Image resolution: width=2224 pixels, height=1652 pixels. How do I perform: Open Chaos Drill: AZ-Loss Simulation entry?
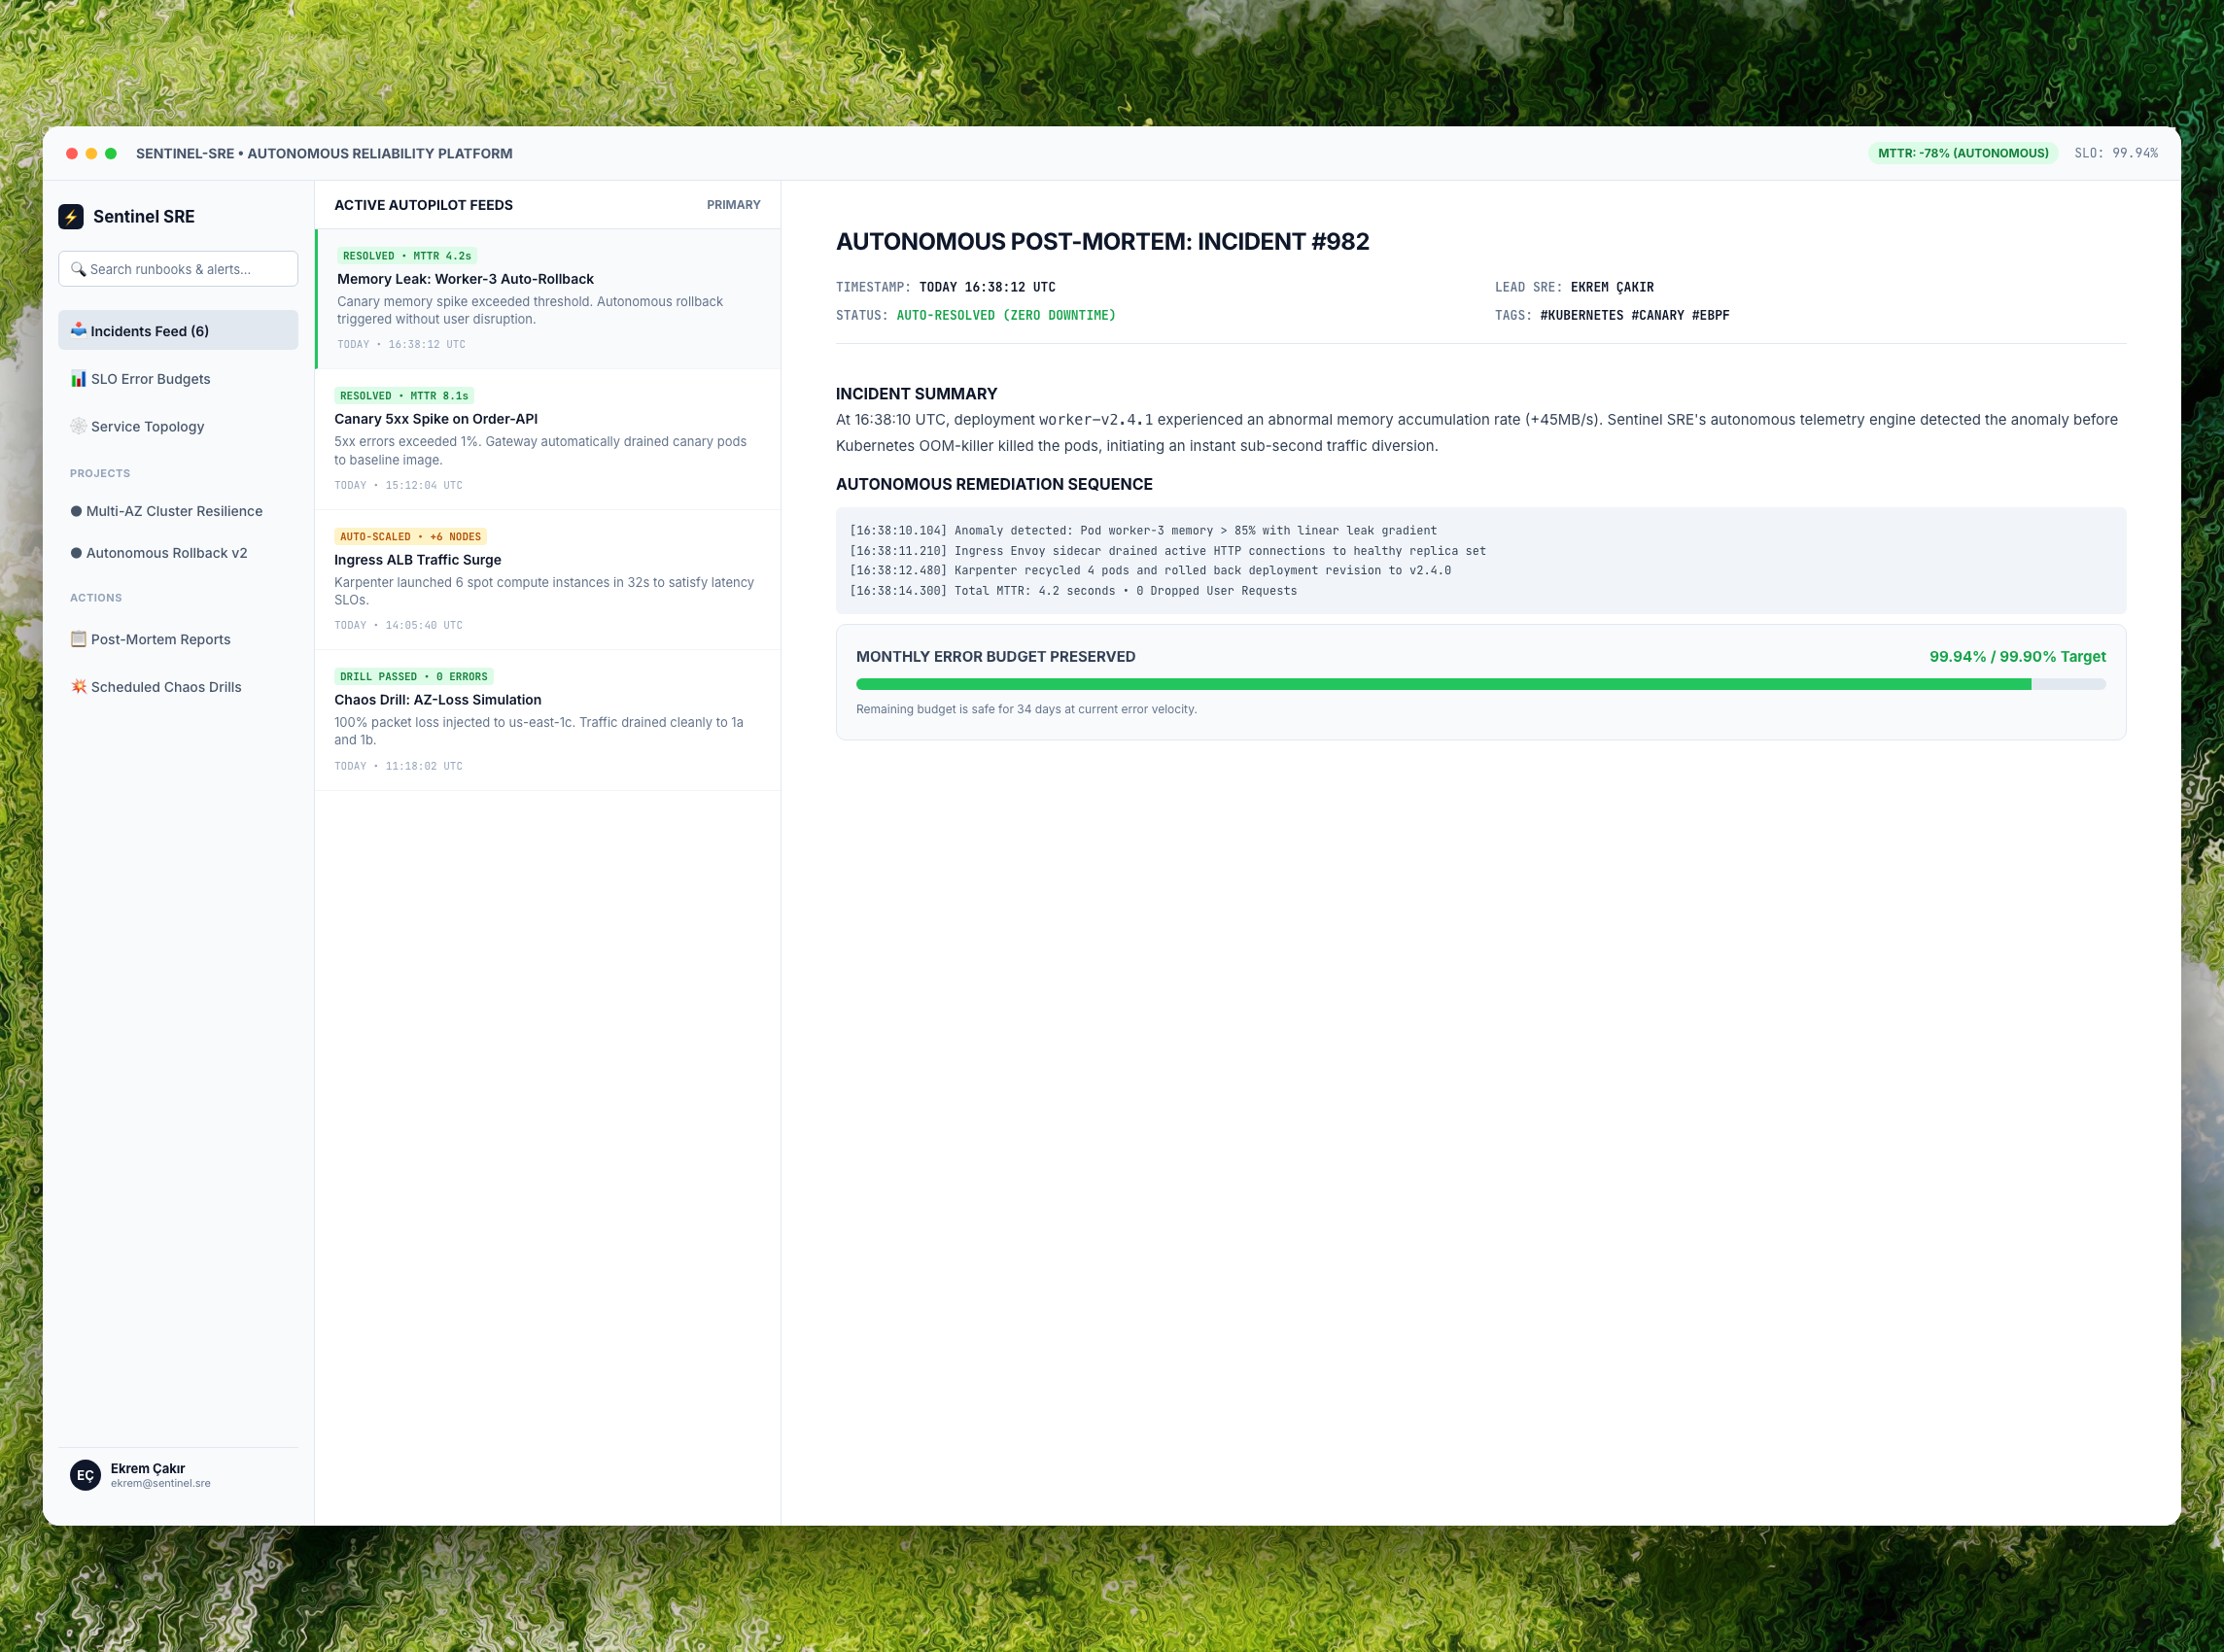pos(548,720)
